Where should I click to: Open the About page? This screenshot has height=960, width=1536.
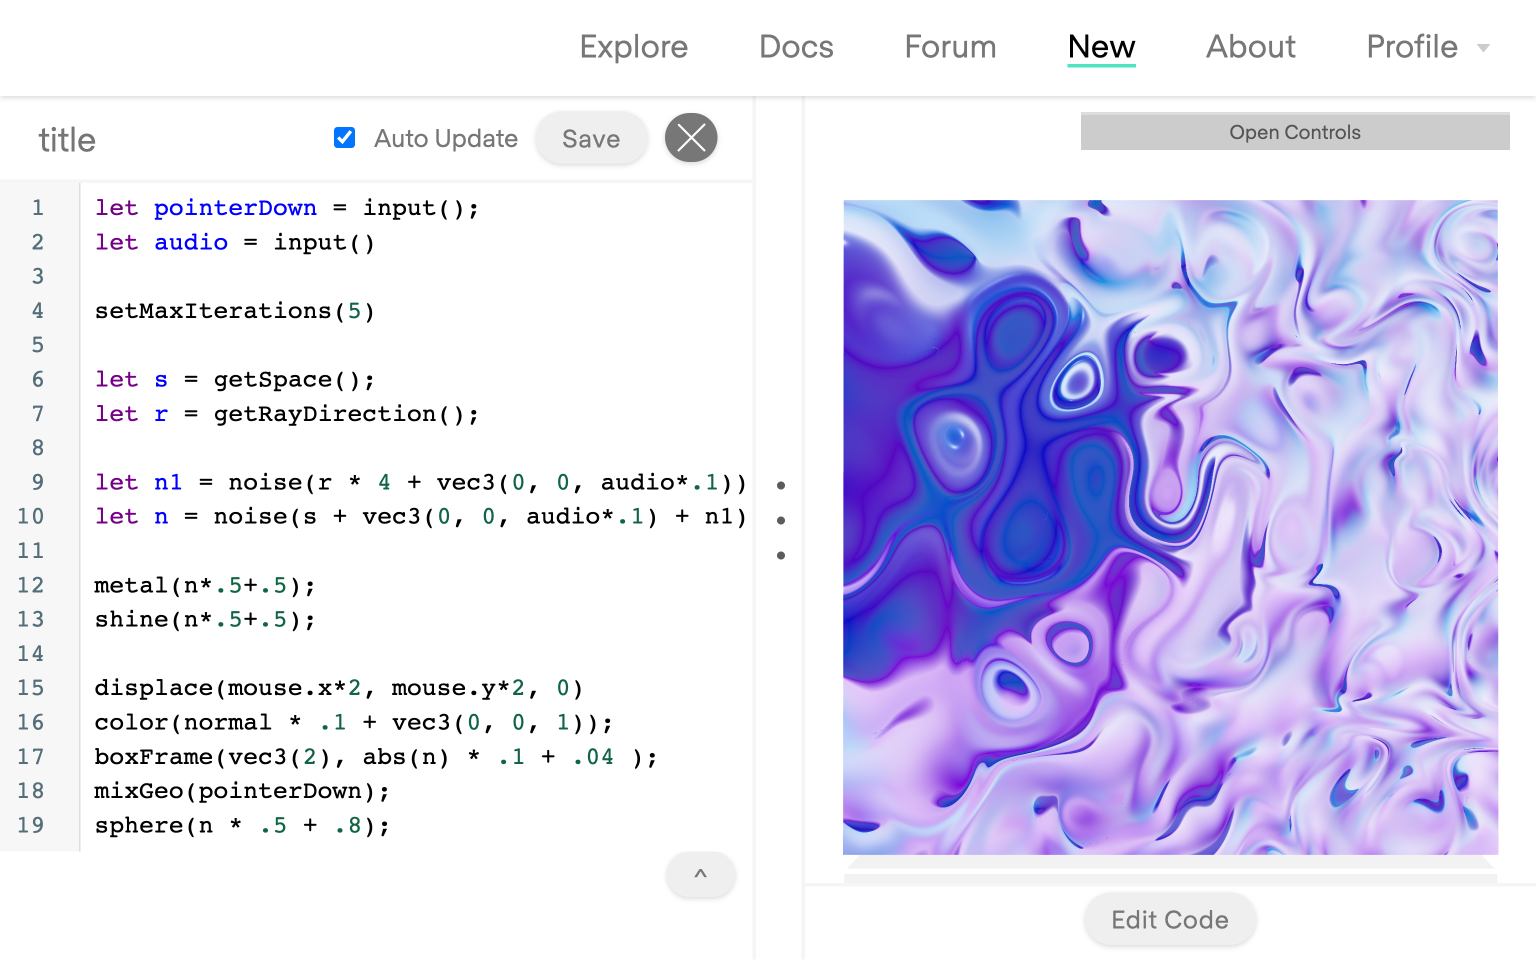1250,47
